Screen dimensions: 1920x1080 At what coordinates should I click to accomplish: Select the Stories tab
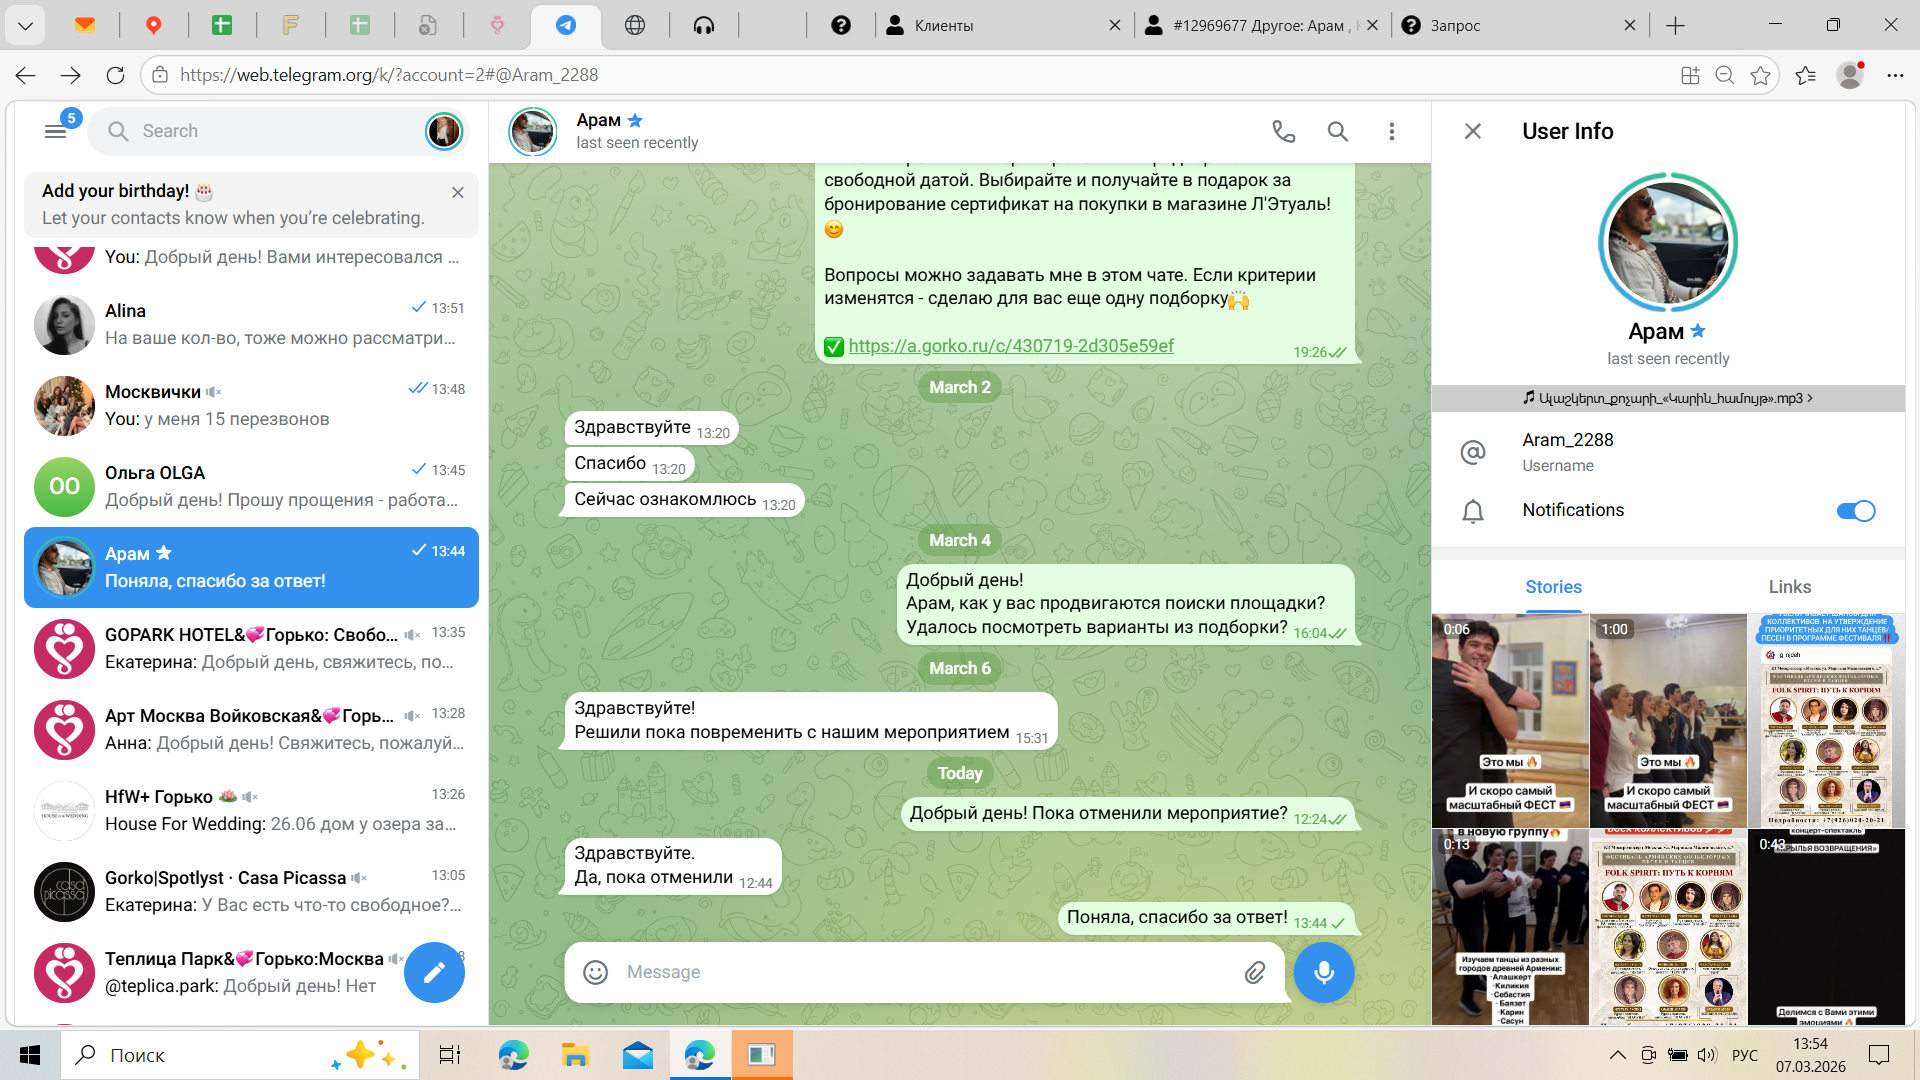click(x=1553, y=587)
